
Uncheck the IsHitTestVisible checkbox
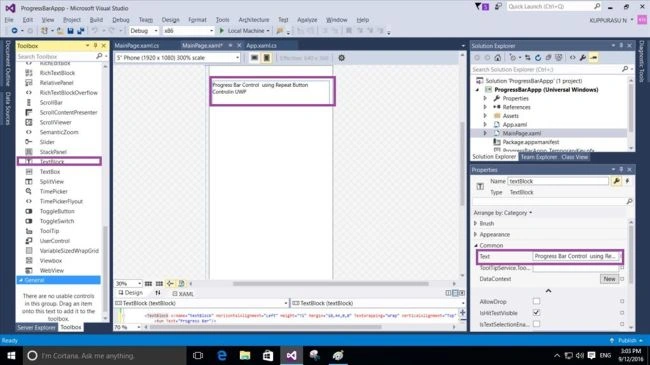pyautogui.click(x=536, y=312)
